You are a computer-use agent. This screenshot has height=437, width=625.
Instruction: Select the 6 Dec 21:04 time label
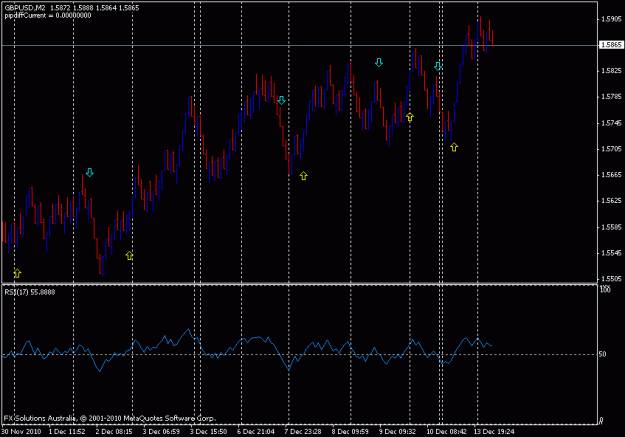pos(256,431)
